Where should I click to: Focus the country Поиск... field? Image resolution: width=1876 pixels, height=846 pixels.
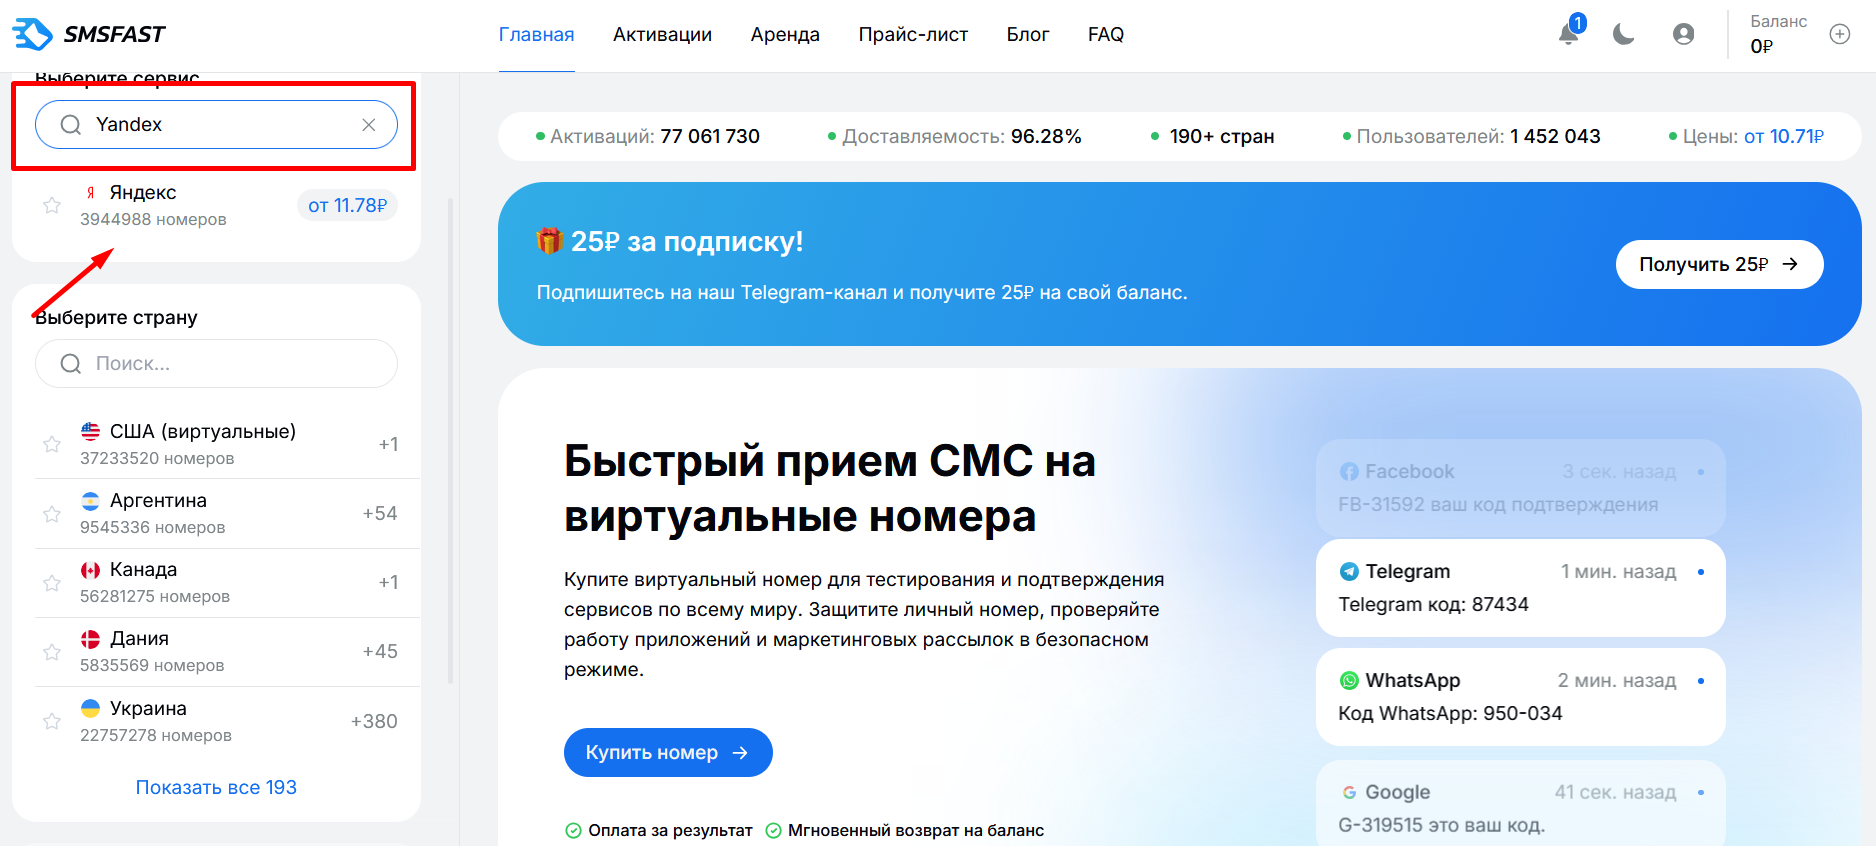[216, 364]
